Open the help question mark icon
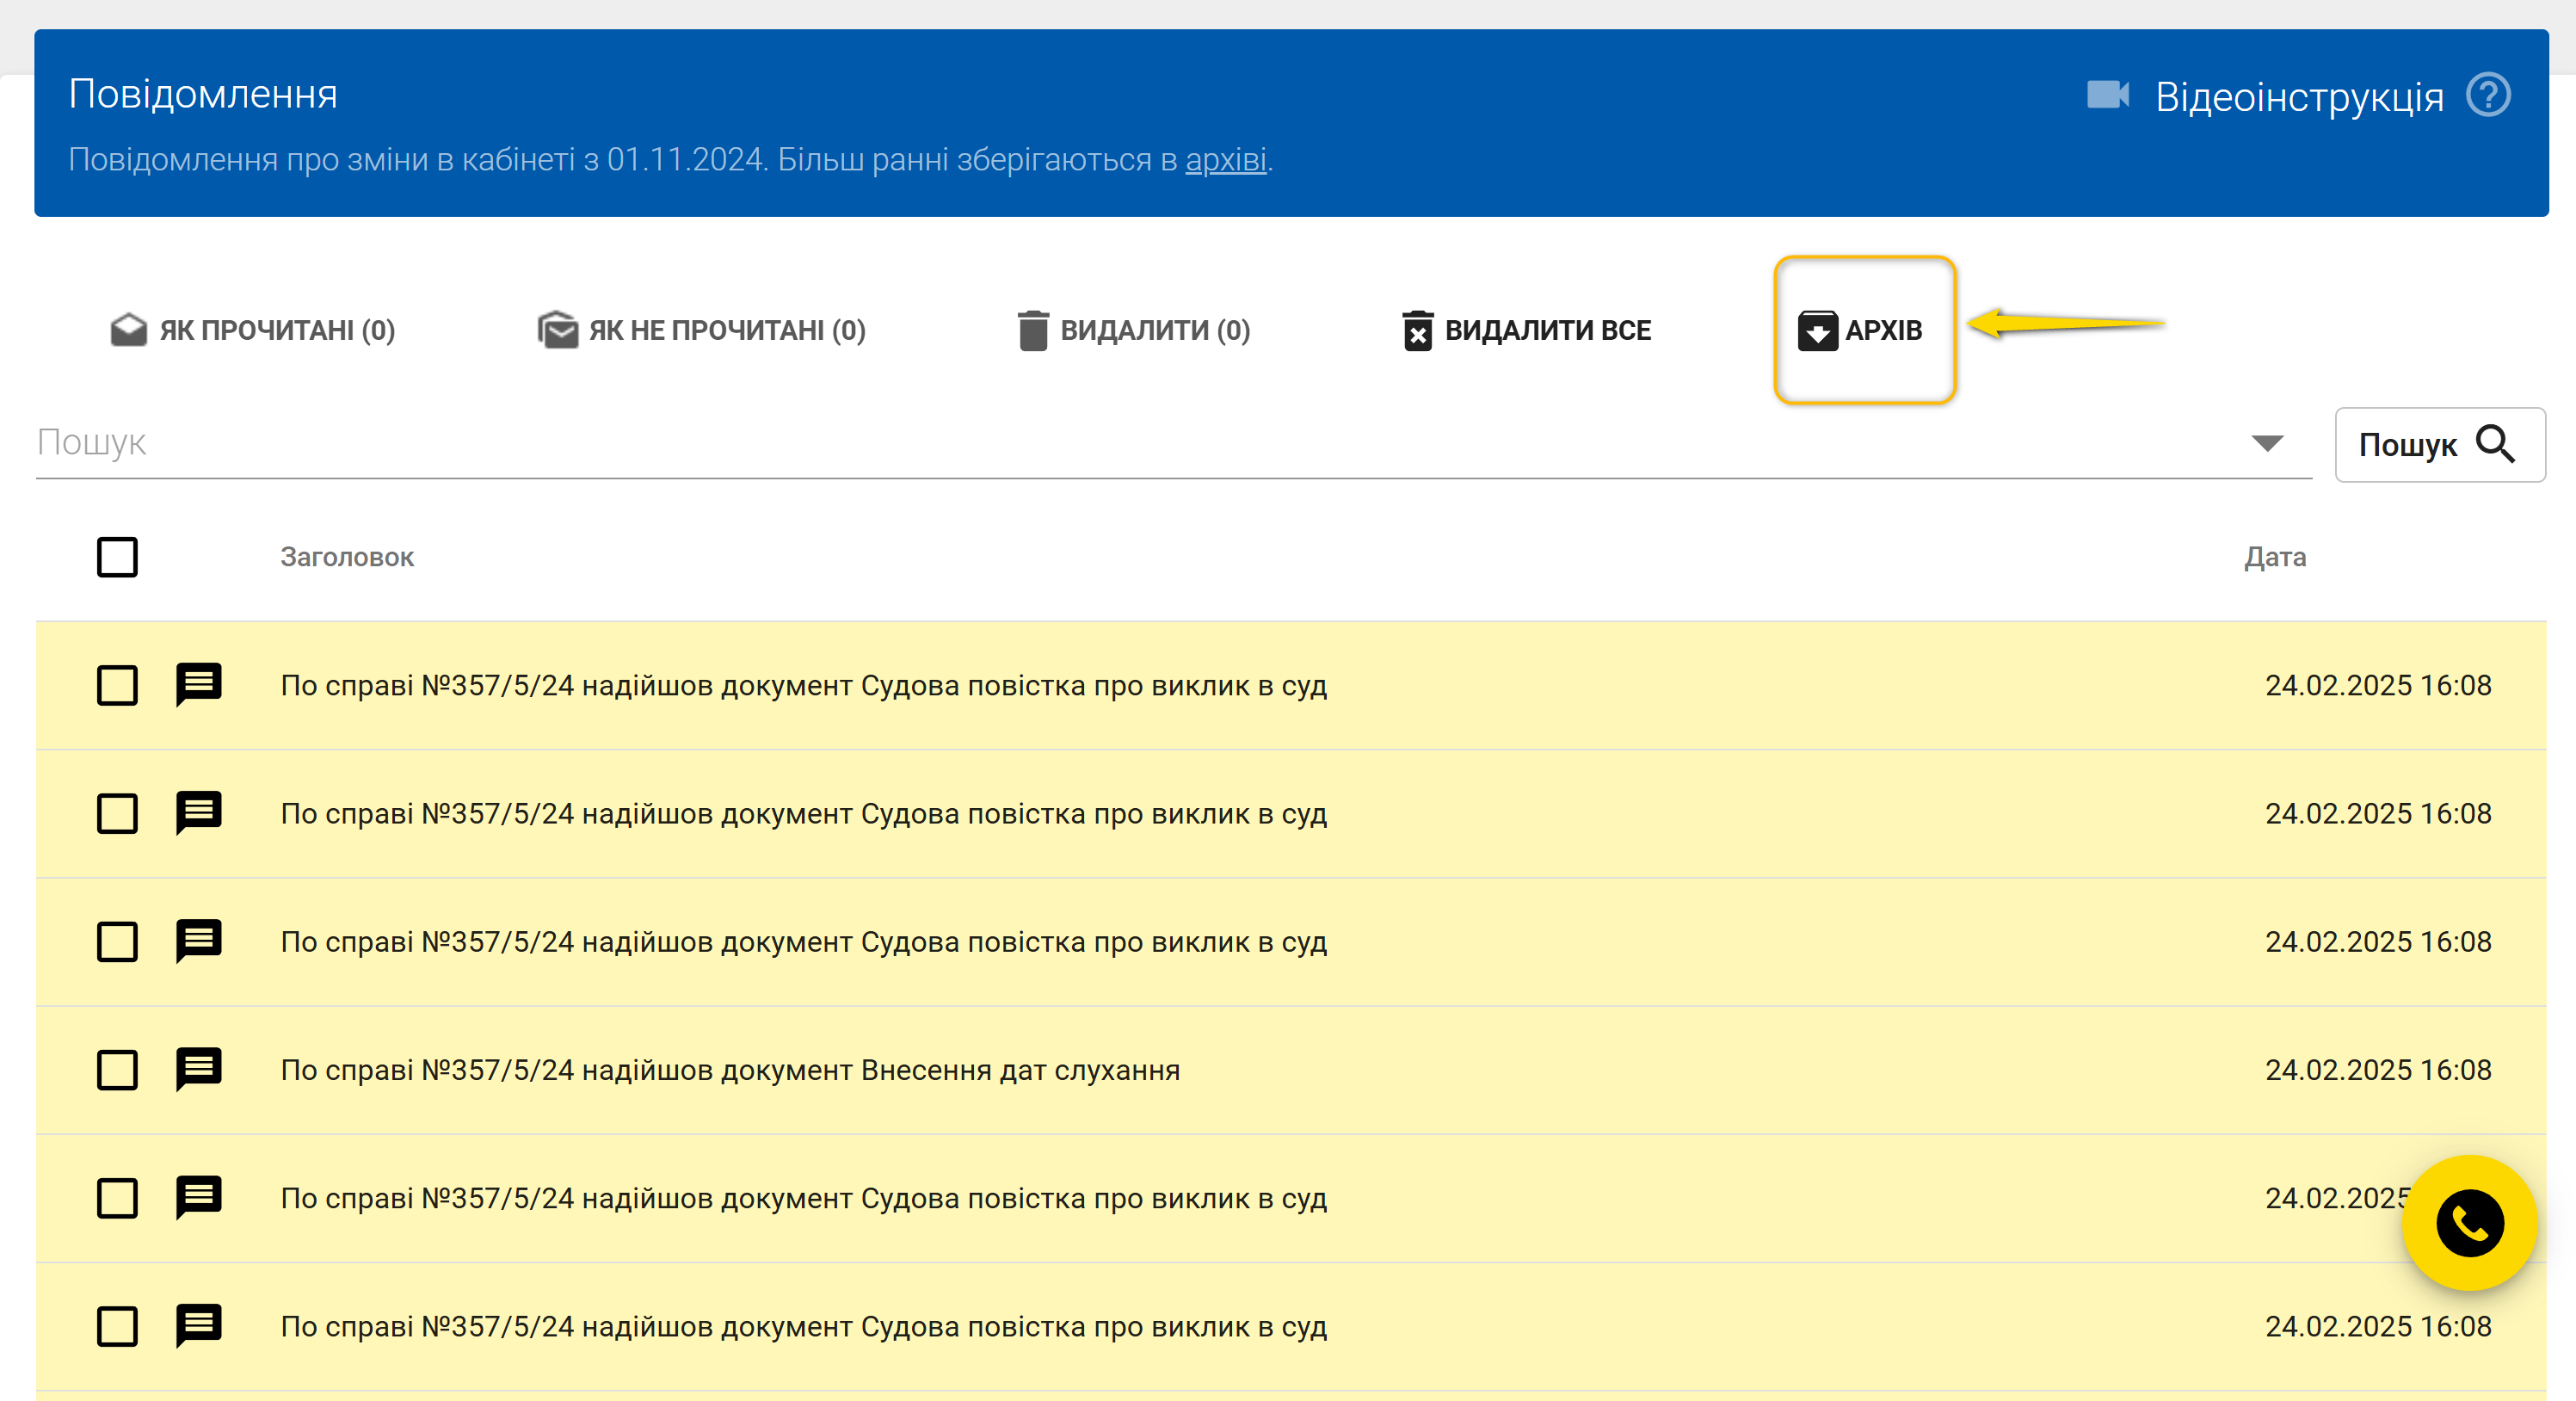The image size is (2576, 1401). pyautogui.click(x=2488, y=96)
